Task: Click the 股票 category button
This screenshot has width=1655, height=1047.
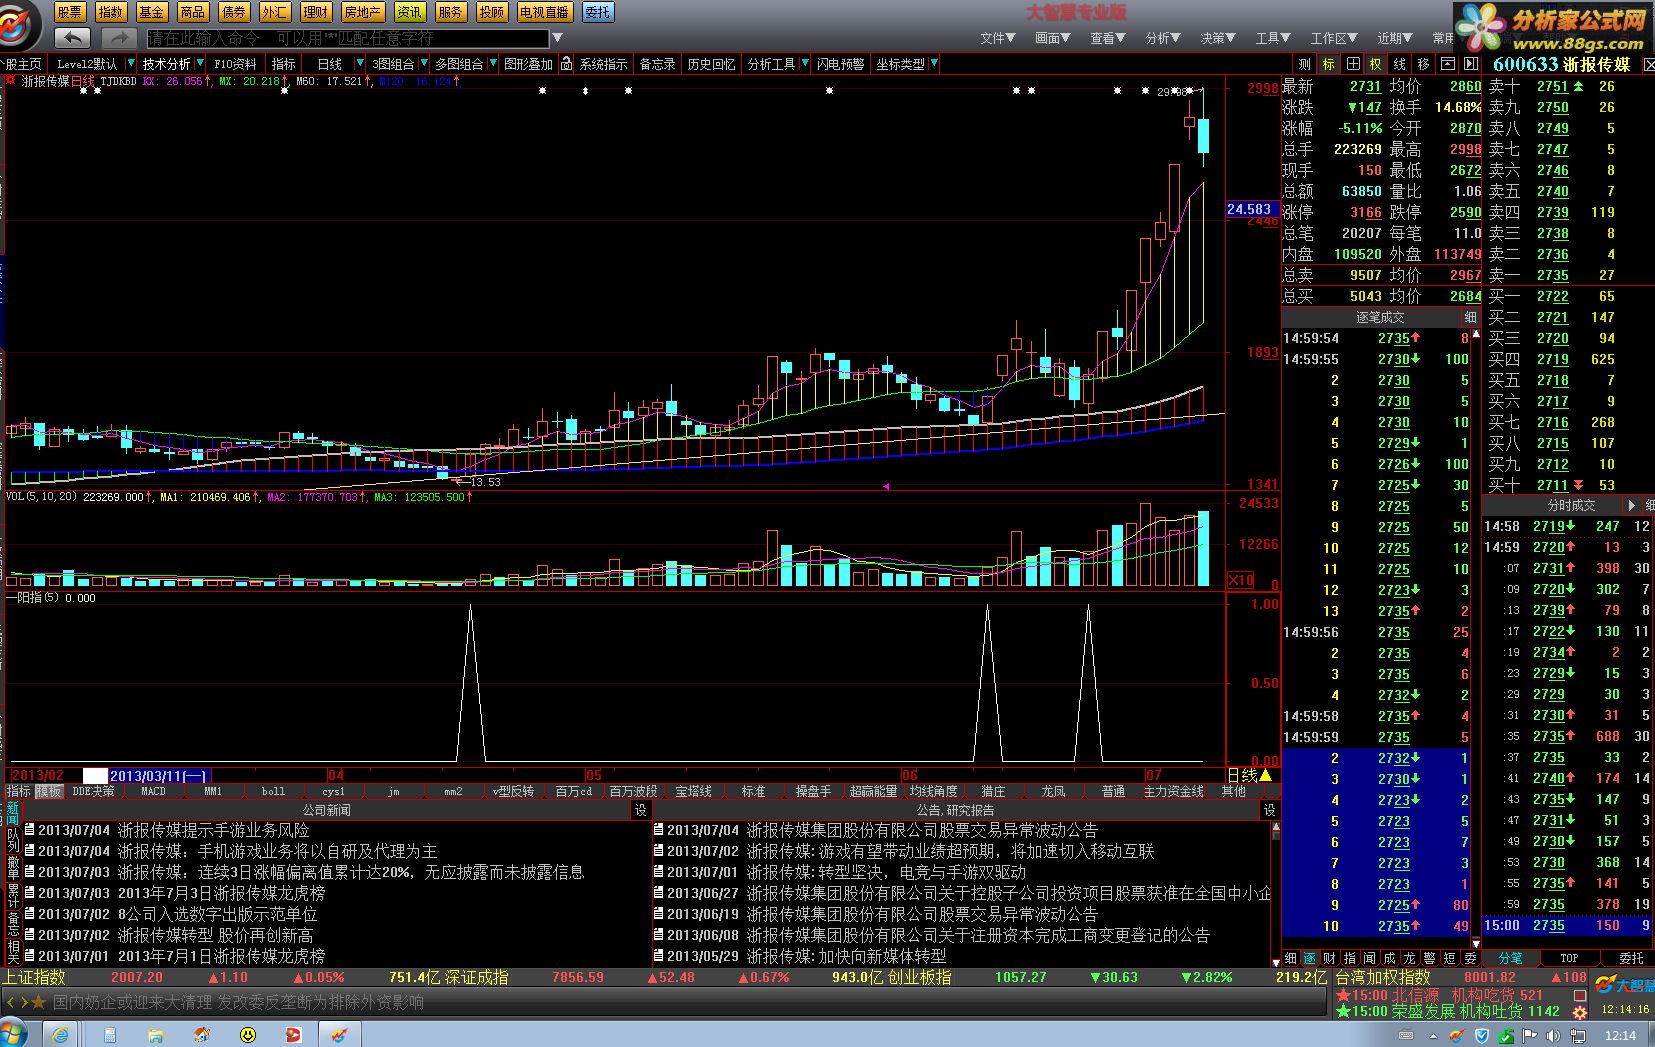Action: click(x=69, y=12)
